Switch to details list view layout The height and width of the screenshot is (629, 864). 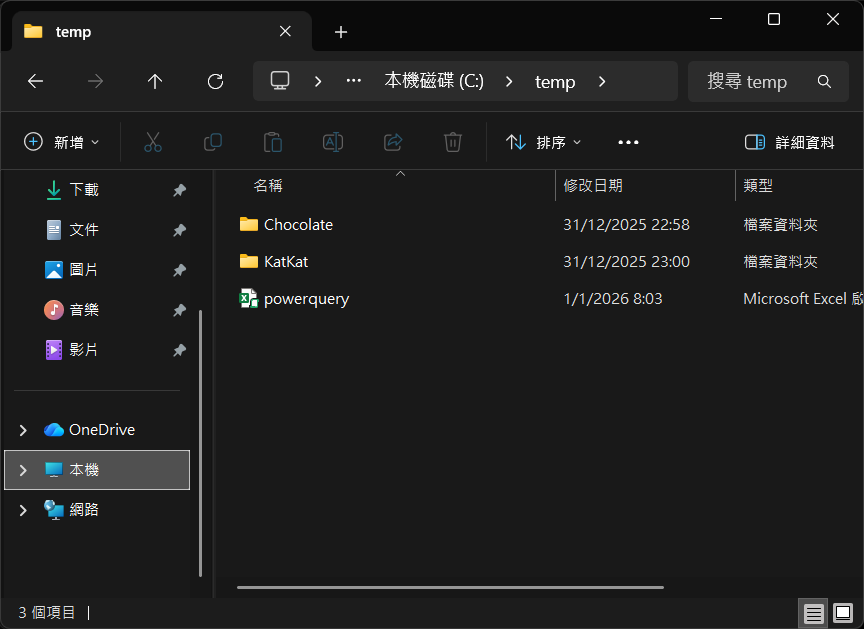(814, 612)
